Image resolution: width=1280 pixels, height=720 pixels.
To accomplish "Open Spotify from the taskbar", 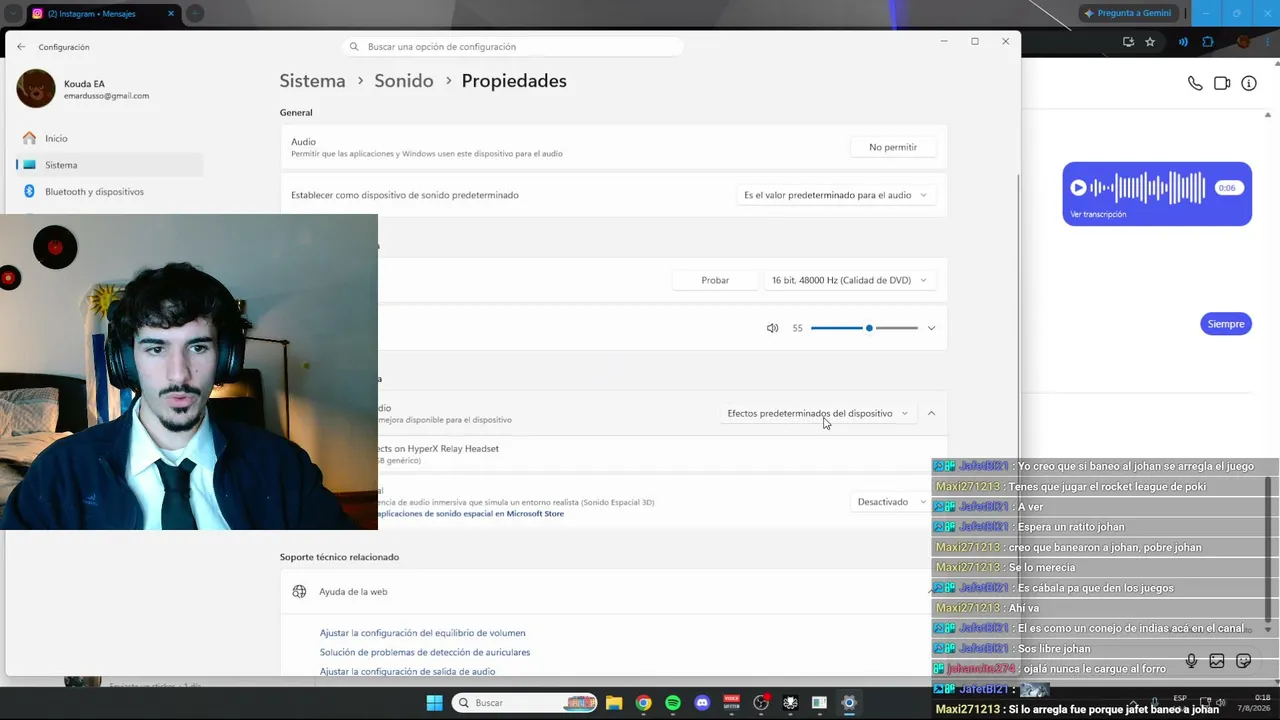I will [673, 703].
